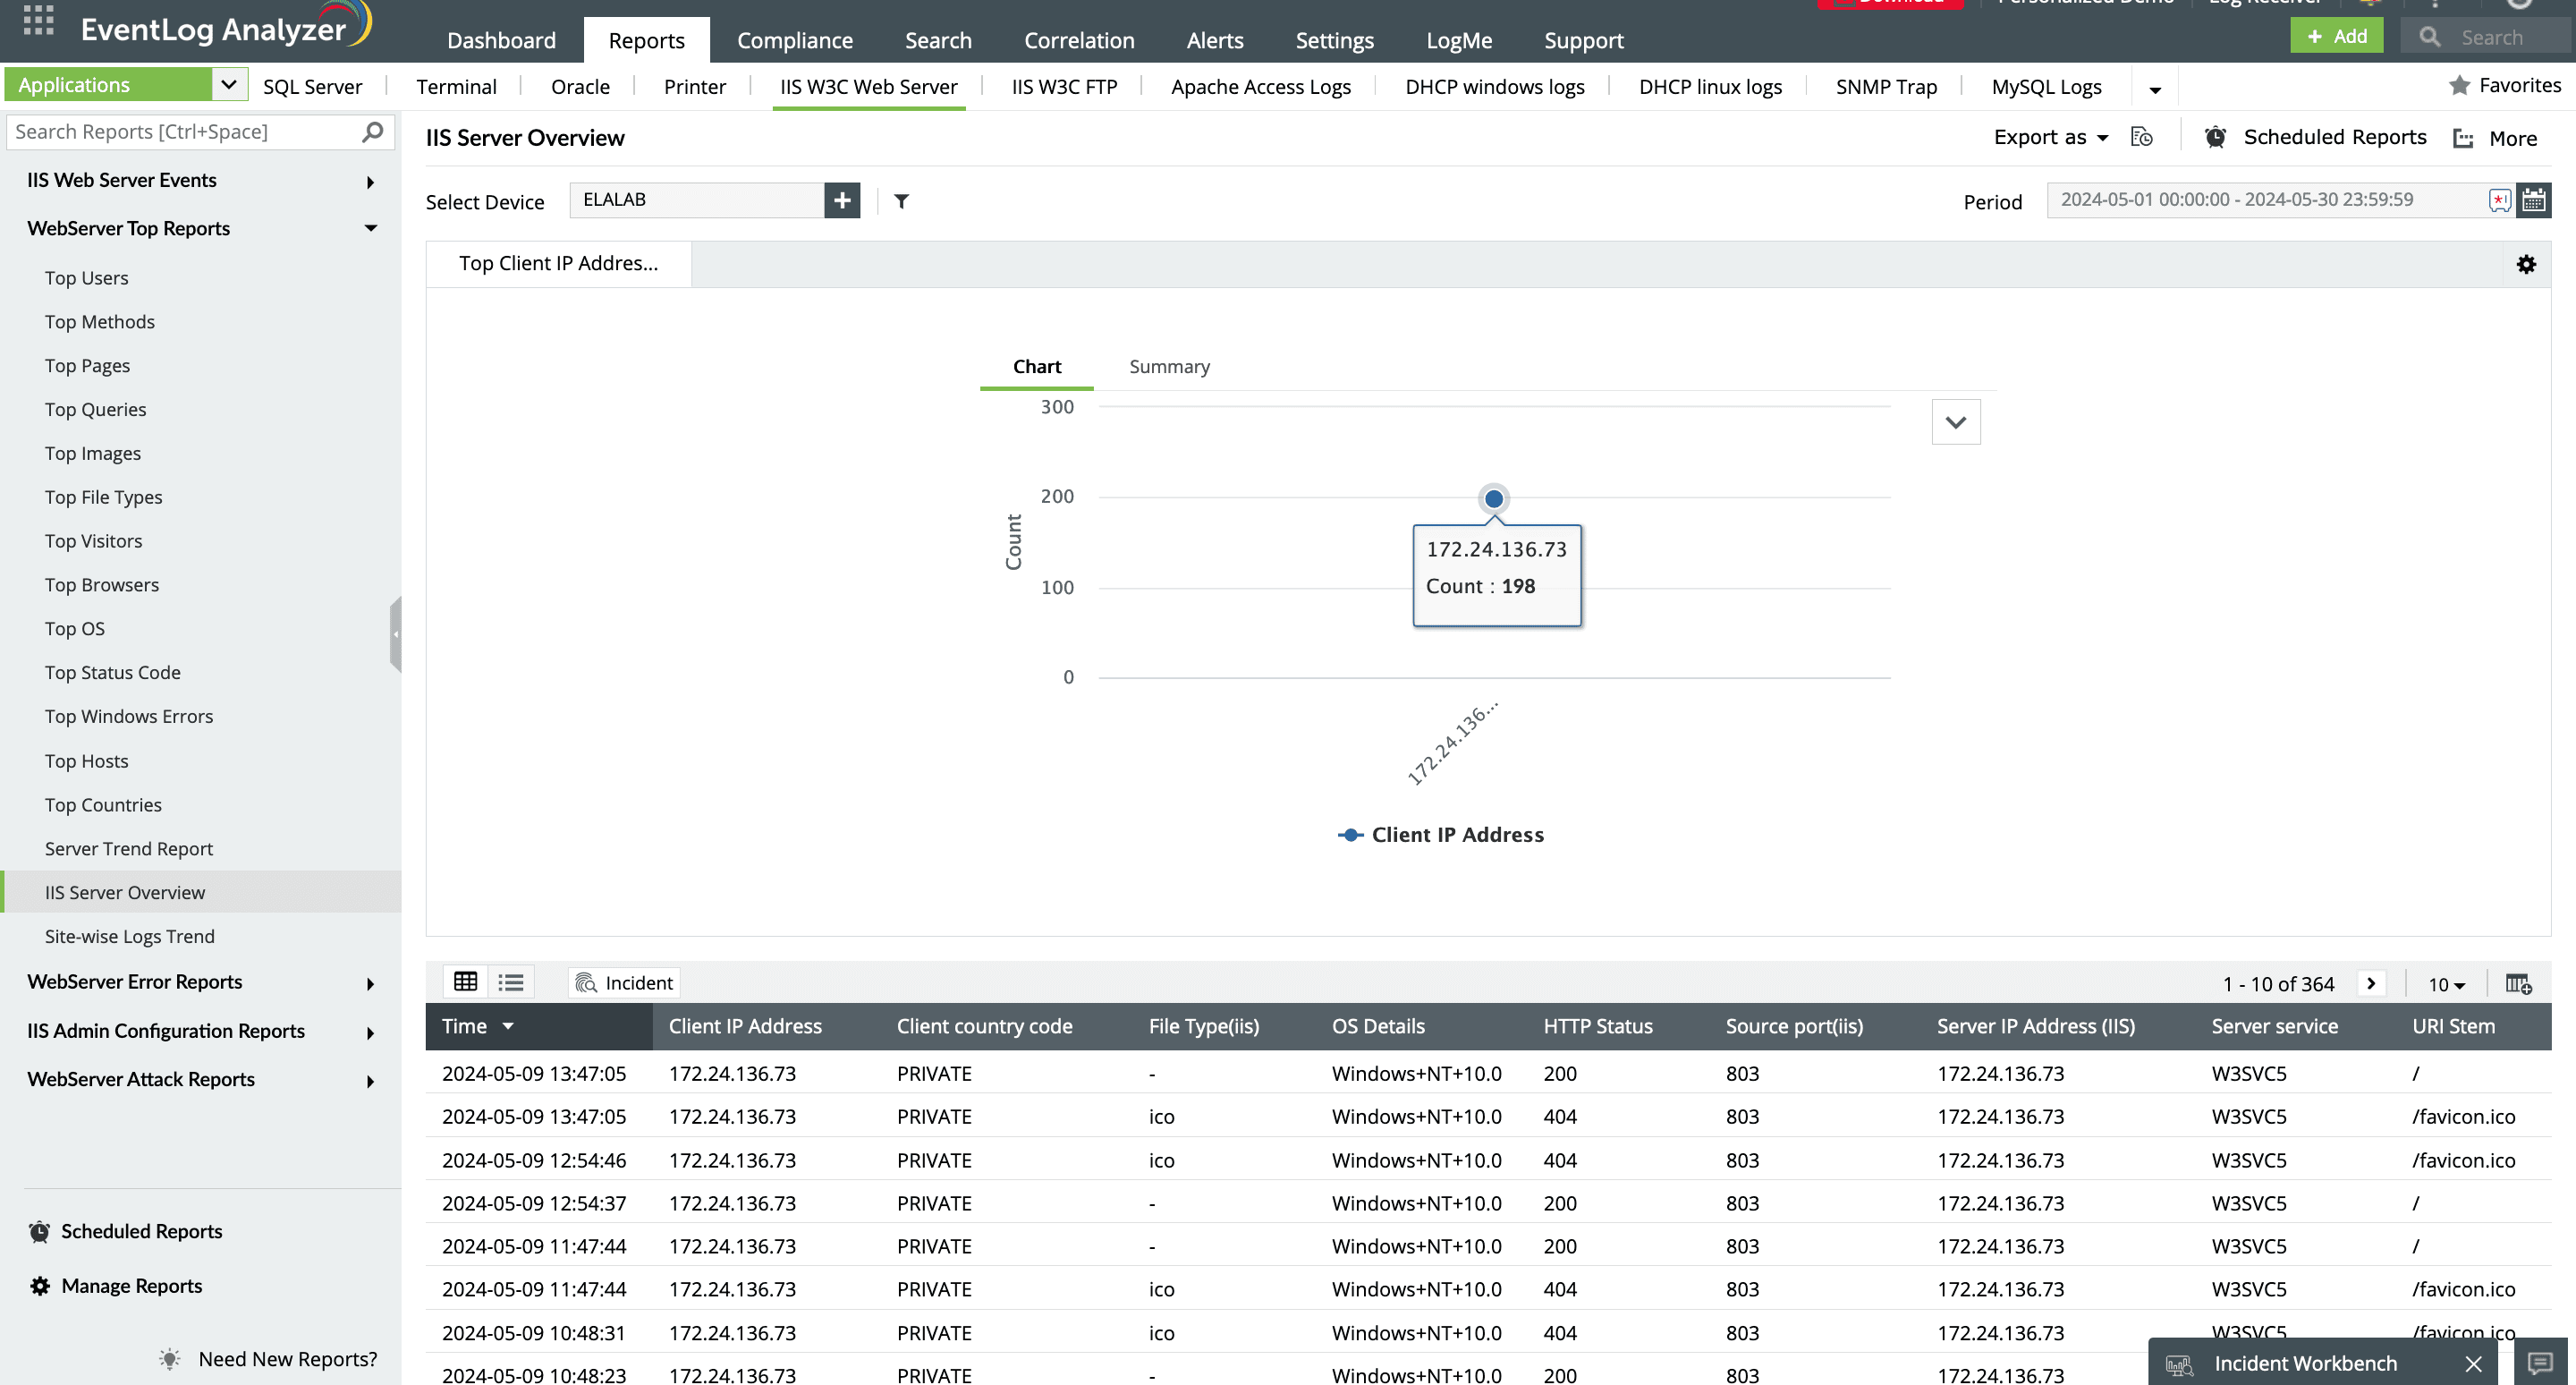Click the device filter funnel icon
The image size is (2576, 1385).
901,201
